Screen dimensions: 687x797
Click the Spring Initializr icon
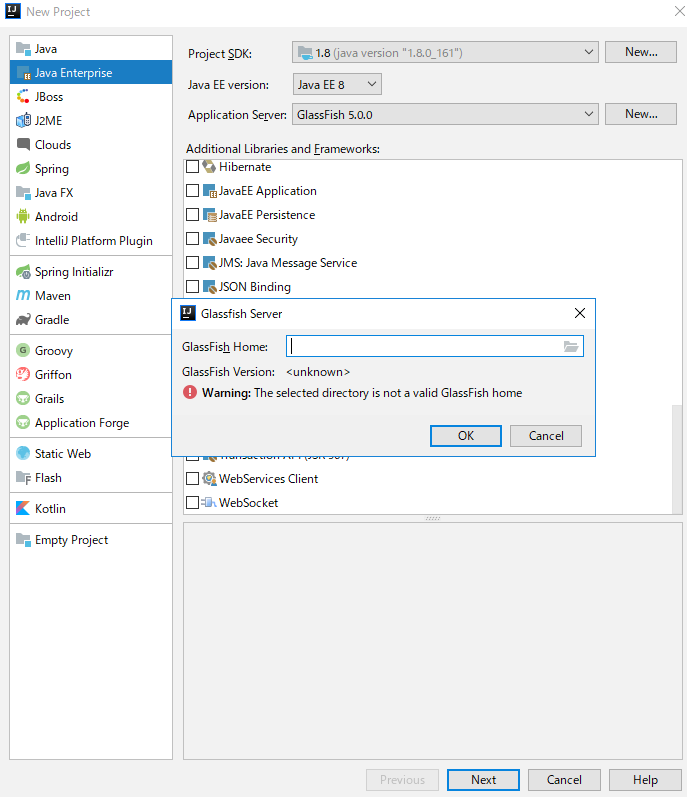23,272
